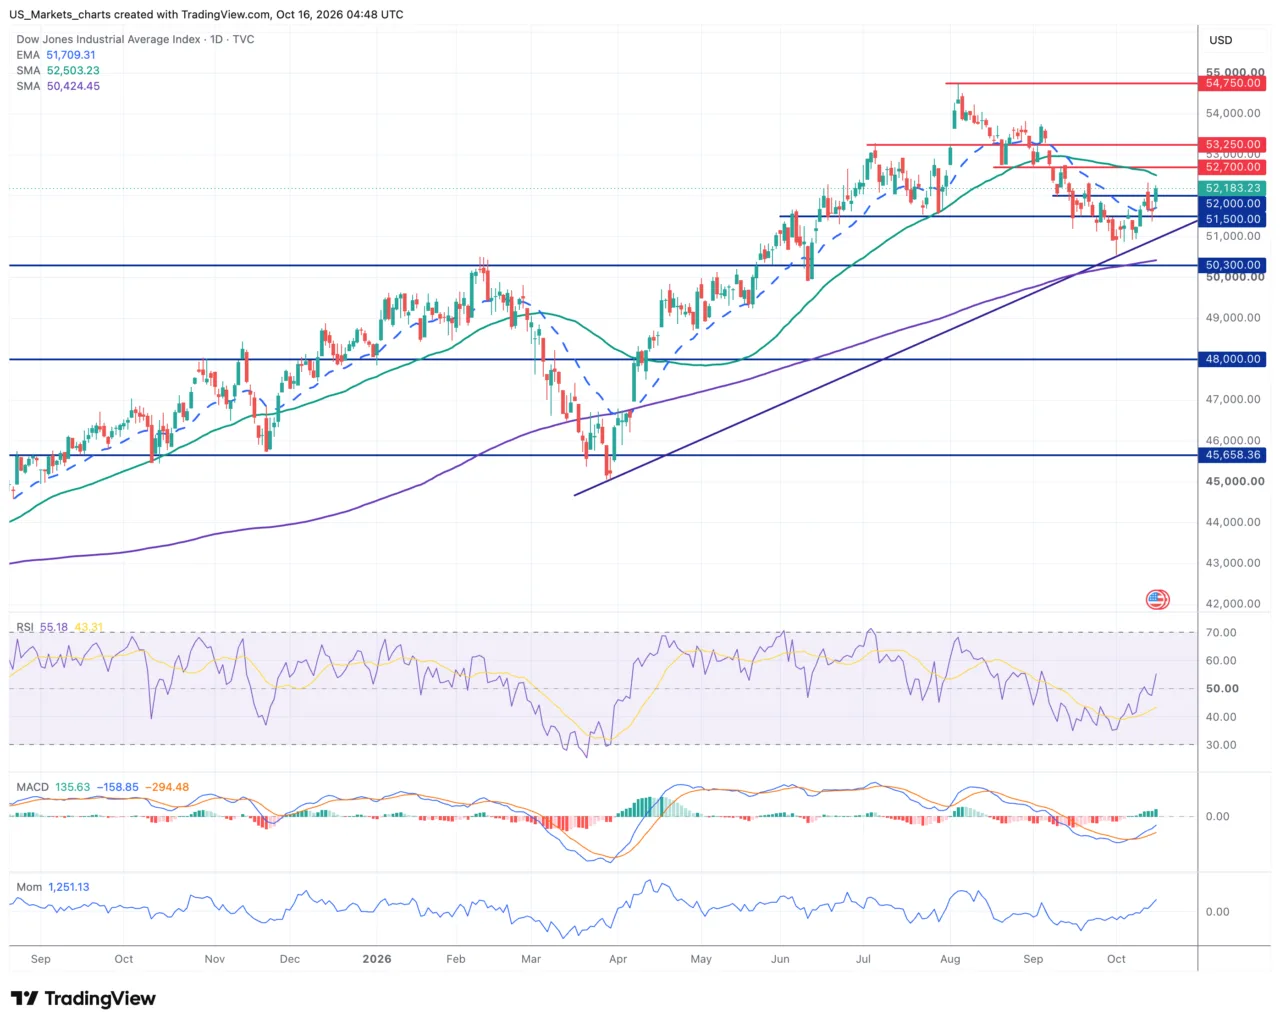Click the USD currency label

(1221, 40)
